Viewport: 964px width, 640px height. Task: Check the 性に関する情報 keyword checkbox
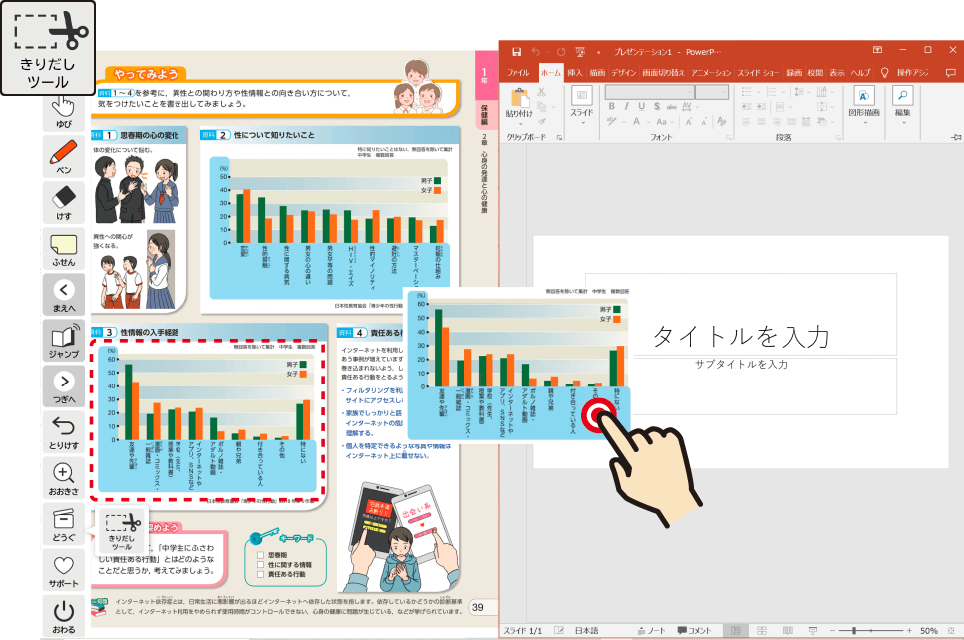(261, 564)
